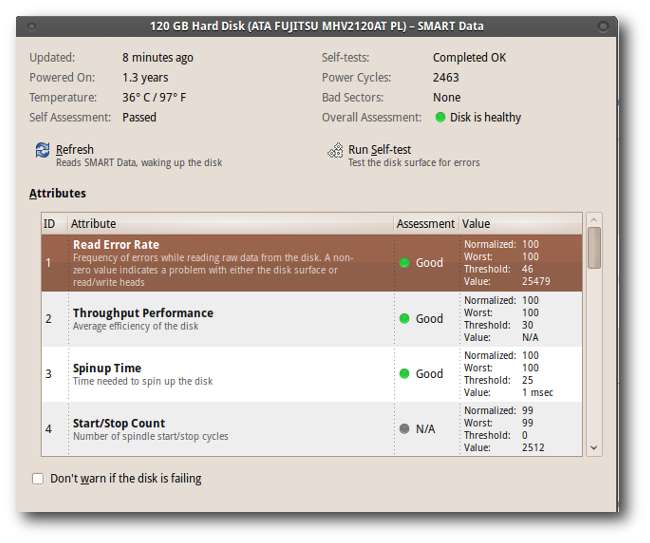This screenshot has height=543, width=650.
Task: Click Time needed to spin up description
Action: 143,381
